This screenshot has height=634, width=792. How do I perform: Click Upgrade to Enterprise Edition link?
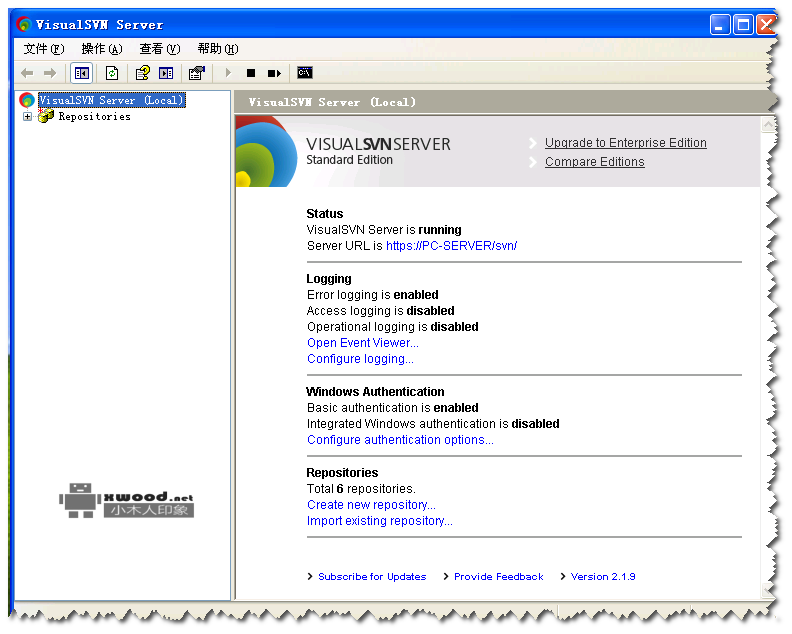pos(625,143)
